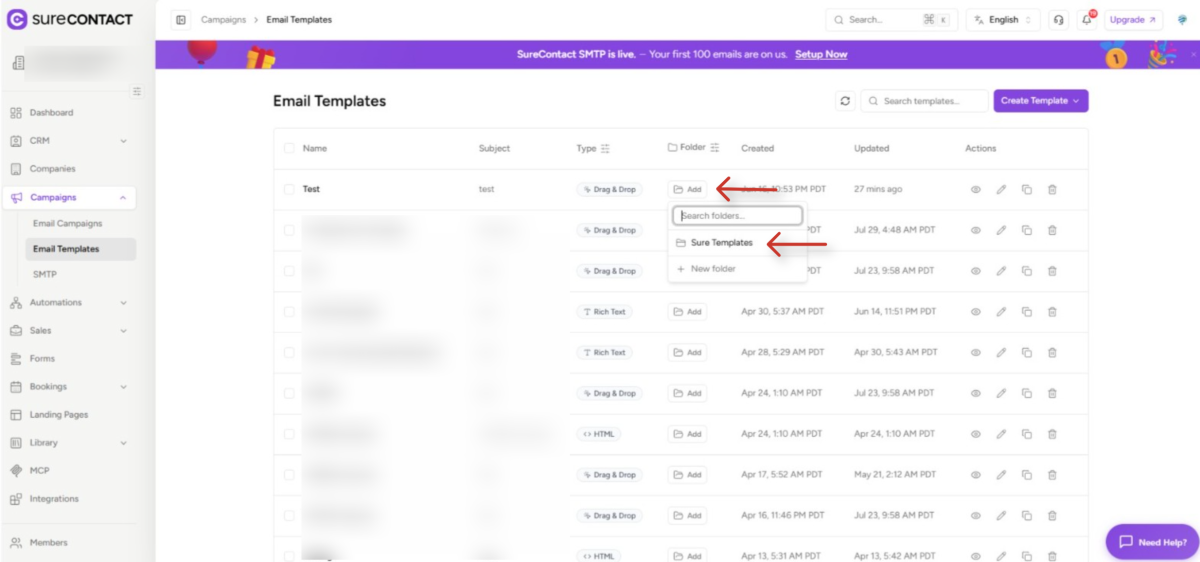The image size is (1200, 562).
Task: Open Dashboard from the sidebar
Action: (70, 113)
